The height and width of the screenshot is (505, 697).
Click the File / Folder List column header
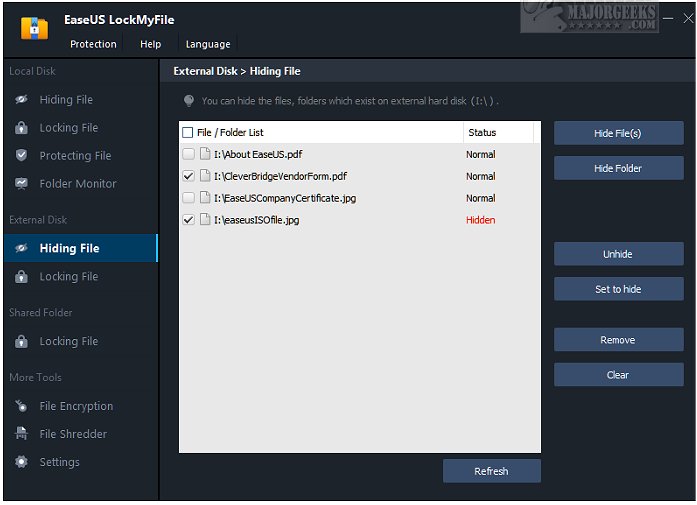point(230,132)
